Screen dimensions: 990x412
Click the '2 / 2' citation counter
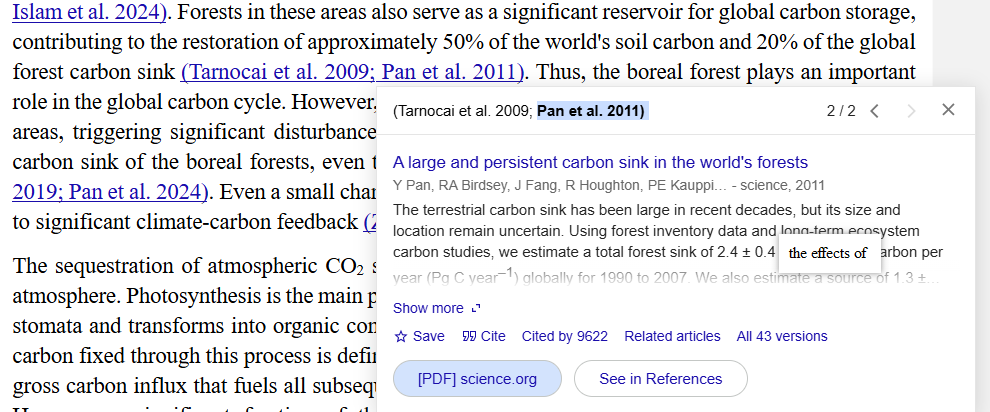point(841,111)
